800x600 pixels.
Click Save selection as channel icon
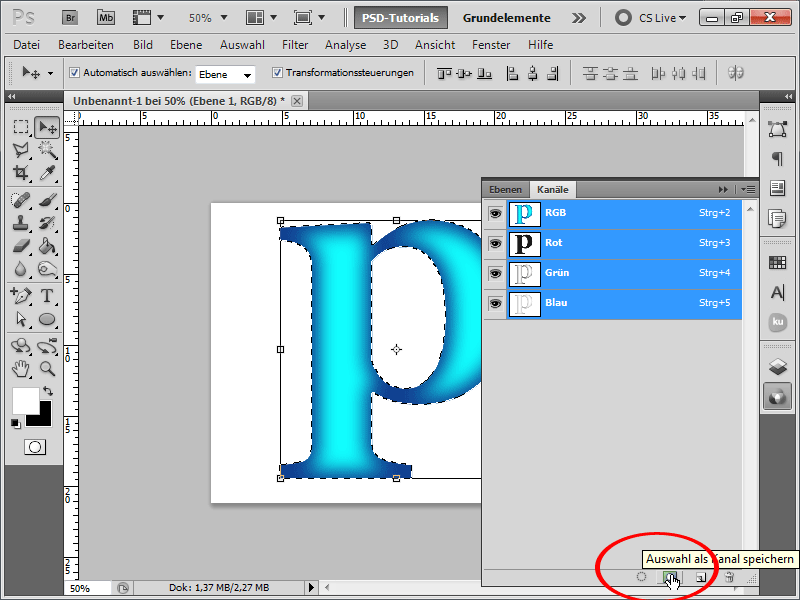point(670,577)
